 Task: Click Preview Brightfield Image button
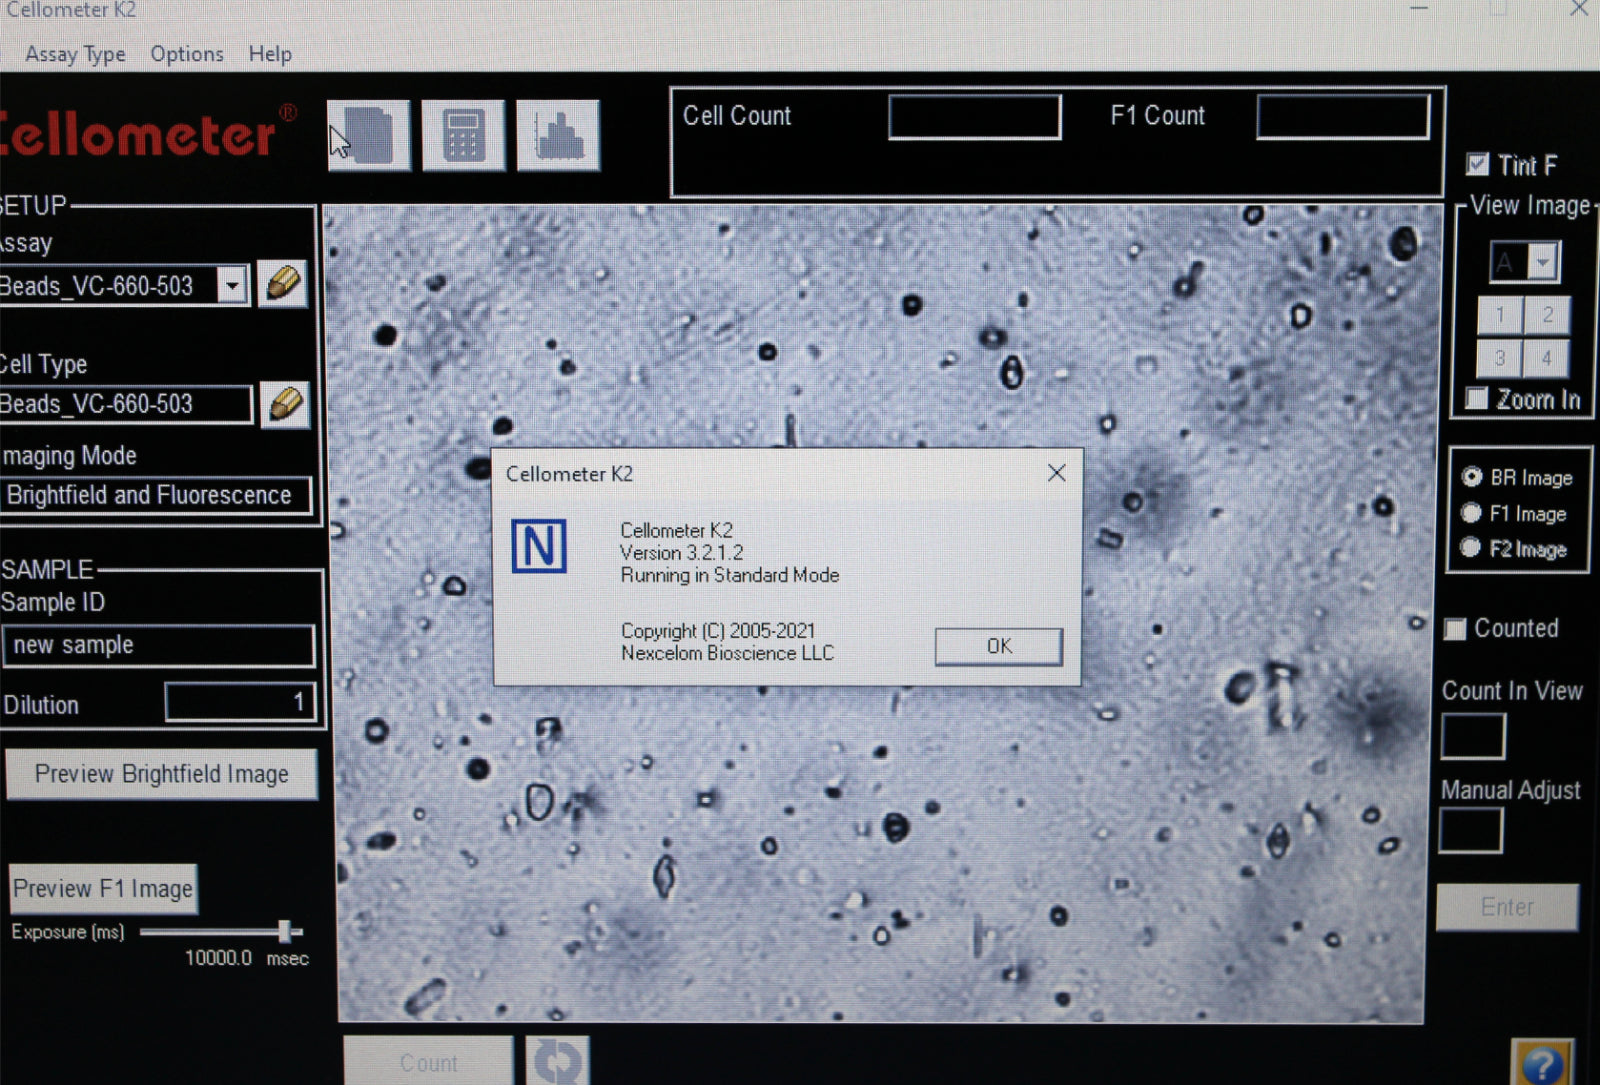(161, 774)
